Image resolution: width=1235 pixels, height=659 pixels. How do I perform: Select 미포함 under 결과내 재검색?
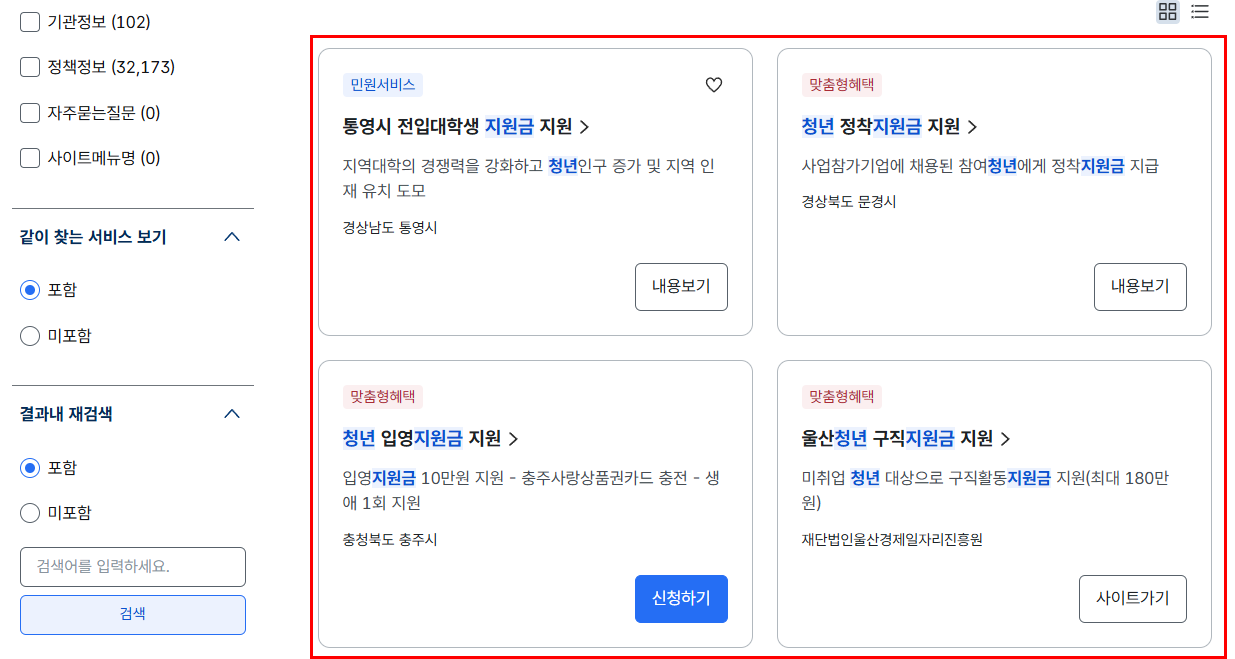(30, 512)
